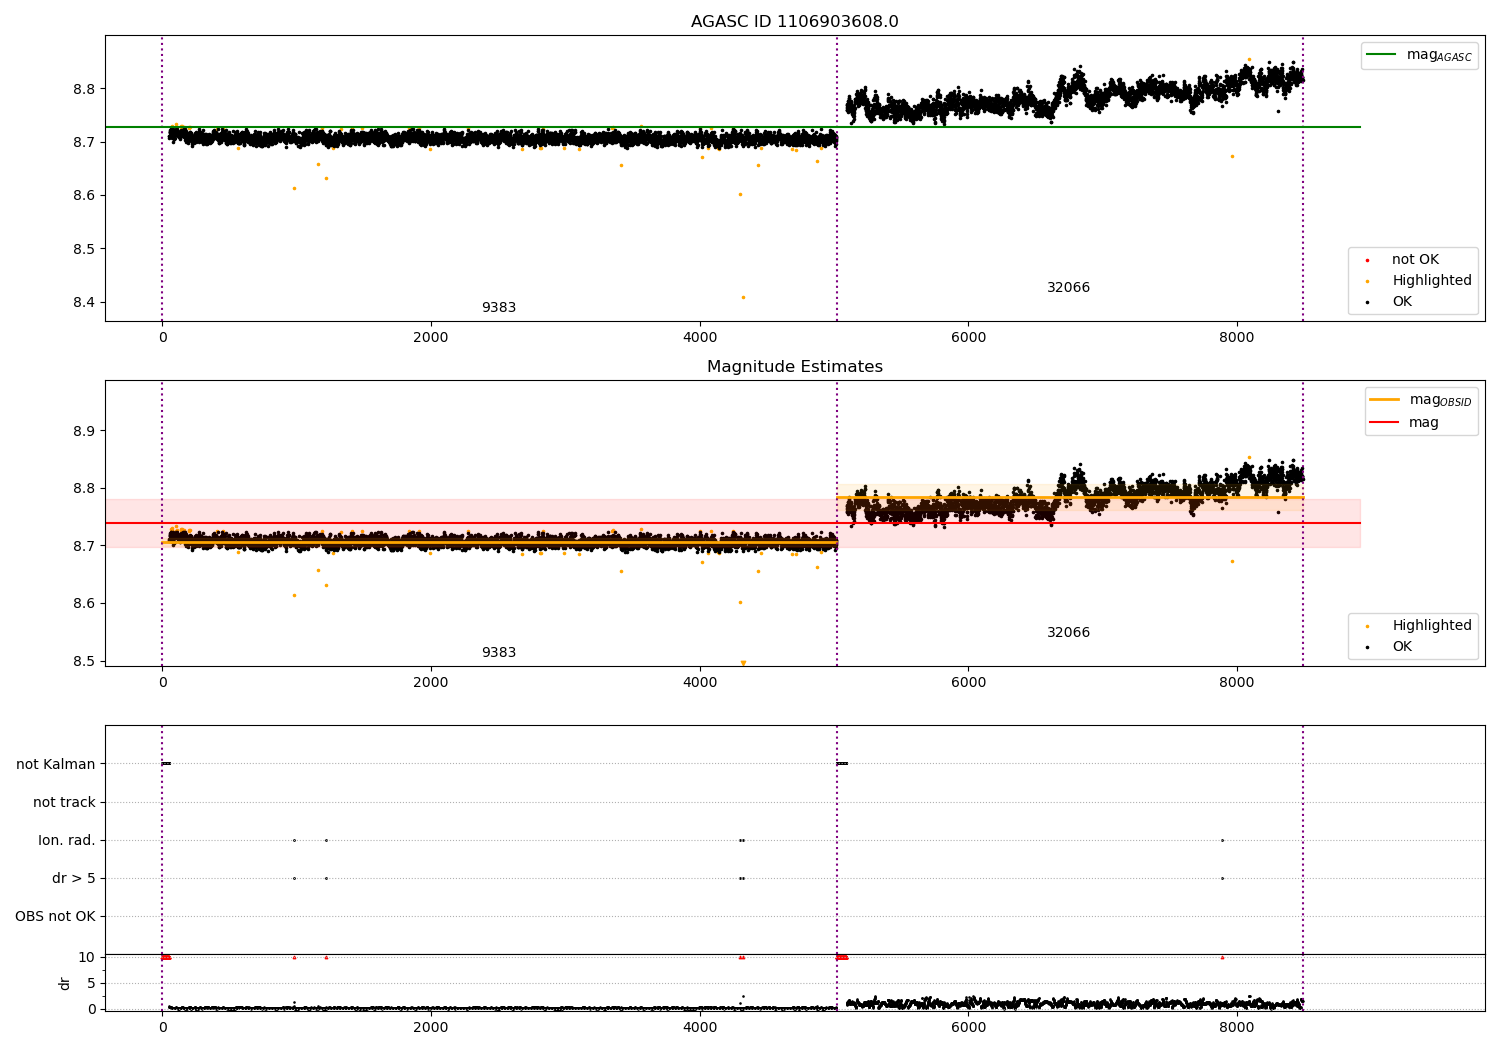
Task: Click the outlier point near magnitude 8.4
Action: pos(743,297)
